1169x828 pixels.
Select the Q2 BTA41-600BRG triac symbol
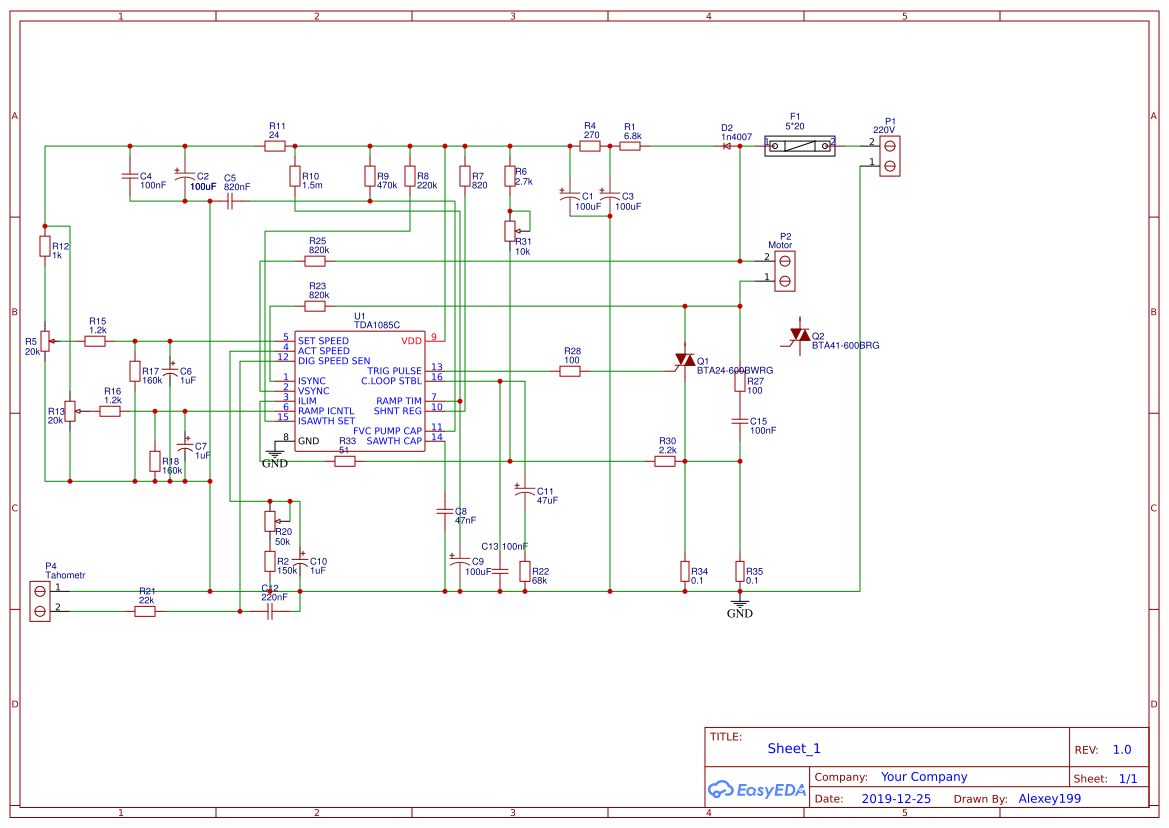(798, 336)
